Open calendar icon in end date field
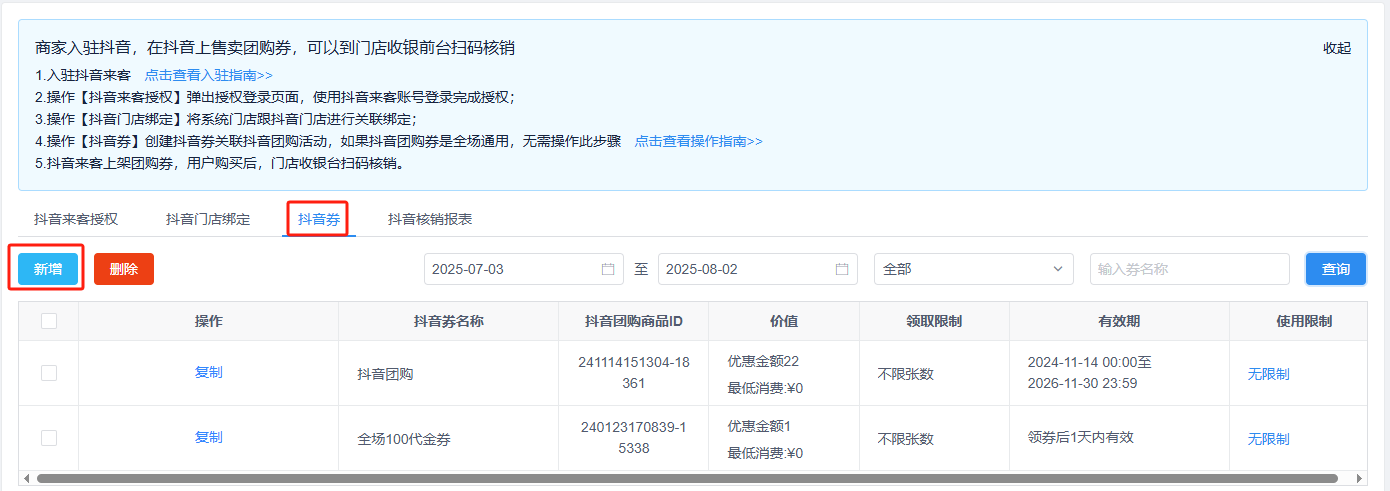This screenshot has width=1390, height=491. pos(842,269)
